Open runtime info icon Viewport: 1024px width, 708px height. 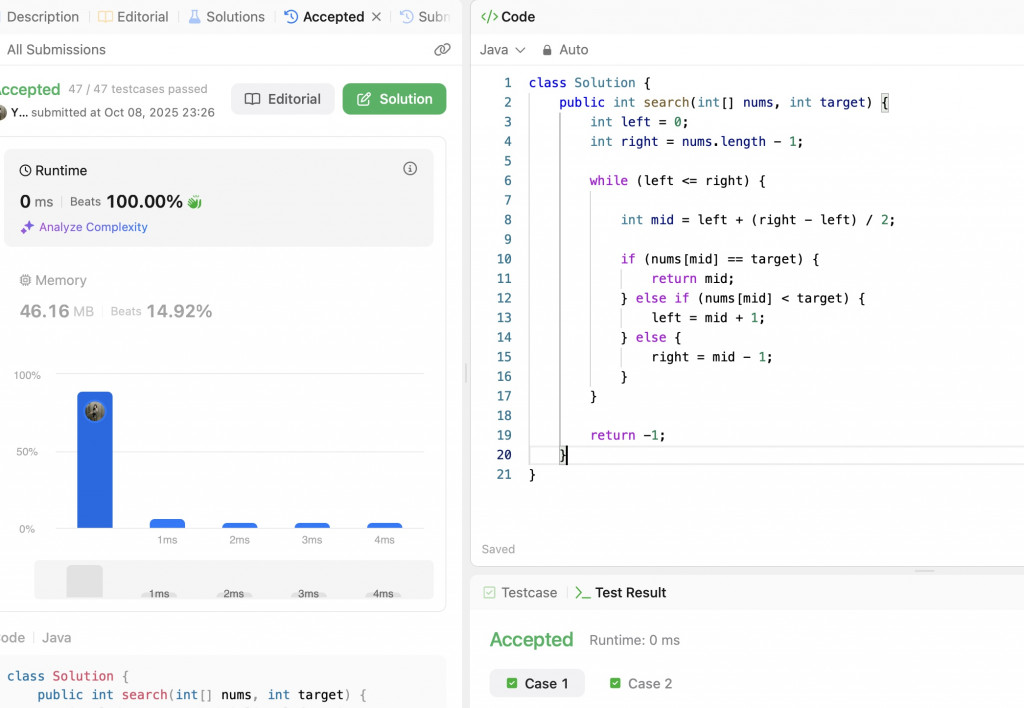tap(410, 169)
